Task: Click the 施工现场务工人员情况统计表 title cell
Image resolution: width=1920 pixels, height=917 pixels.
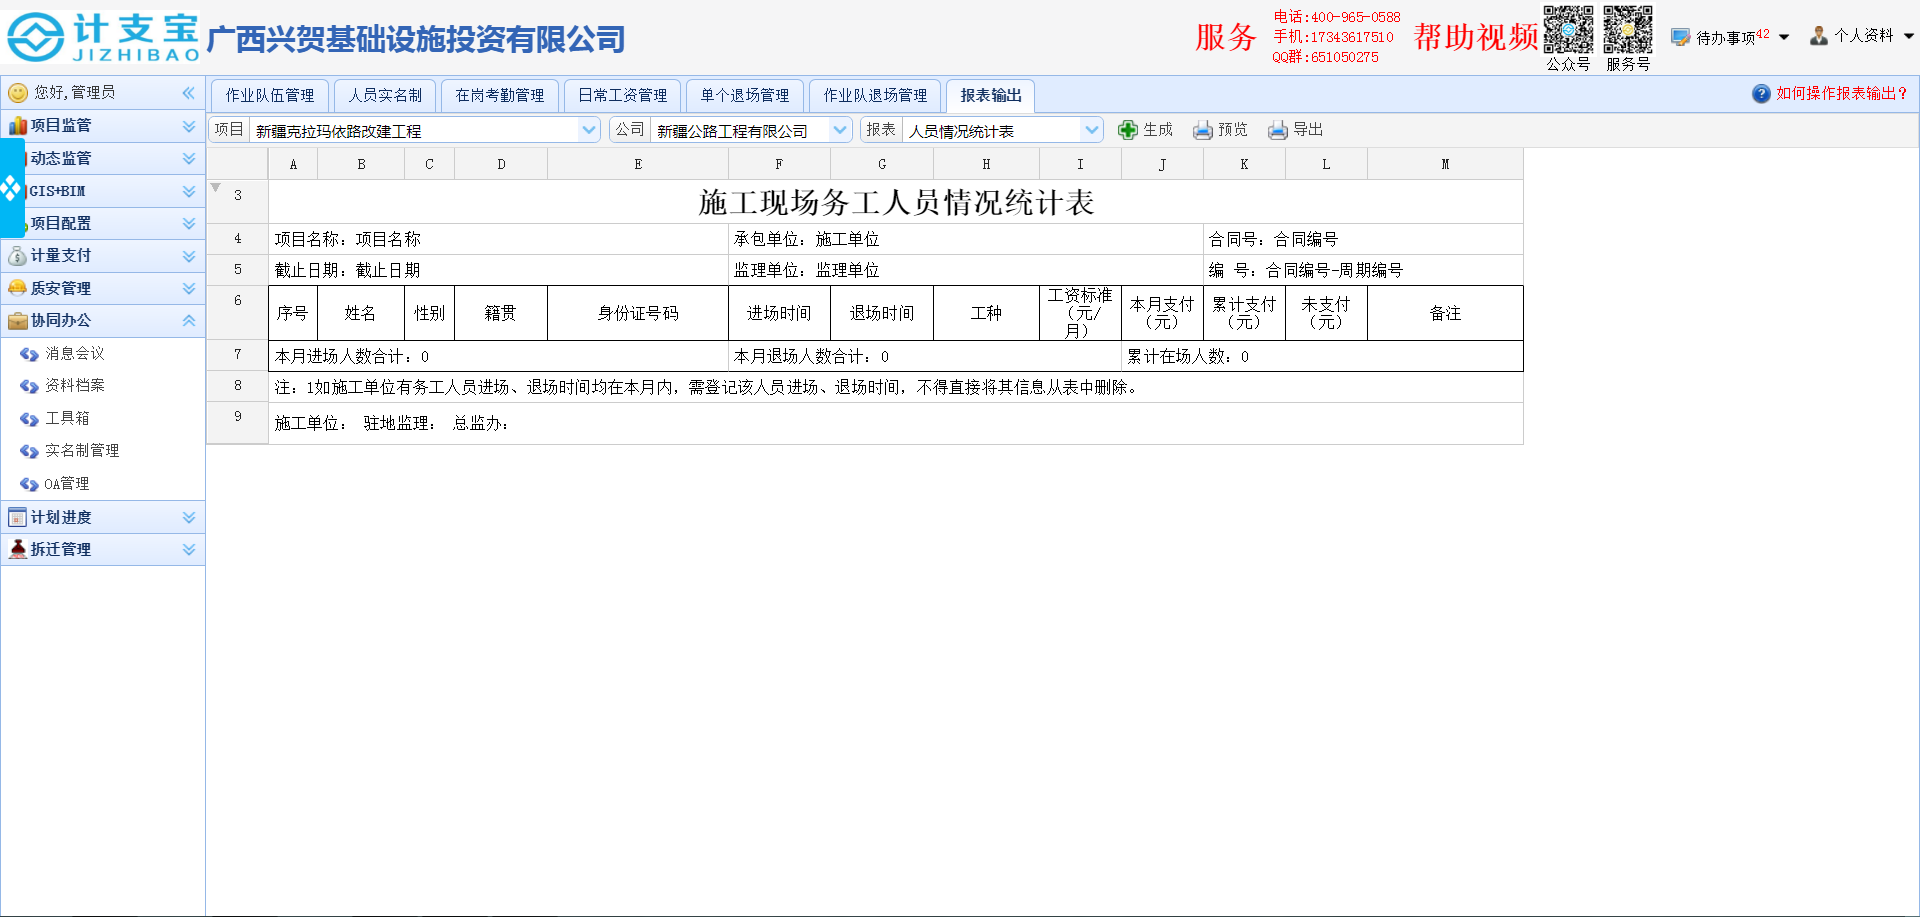Action: pyautogui.click(x=896, y=202)
